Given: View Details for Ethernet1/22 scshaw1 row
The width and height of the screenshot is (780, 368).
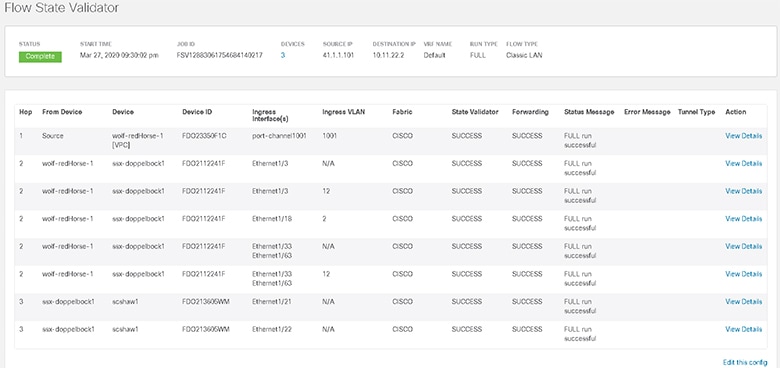Looking at the screenshot, I should (743, 329).
